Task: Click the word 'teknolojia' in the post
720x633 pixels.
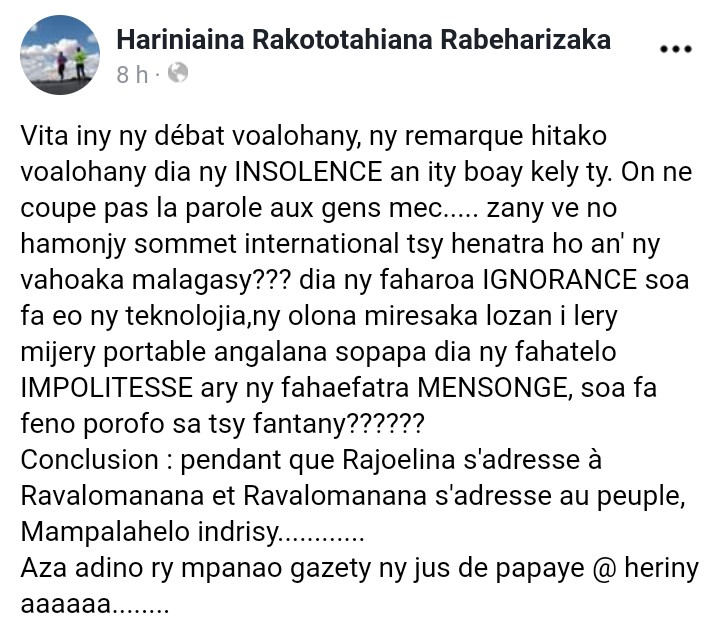Action: [186, 315]
